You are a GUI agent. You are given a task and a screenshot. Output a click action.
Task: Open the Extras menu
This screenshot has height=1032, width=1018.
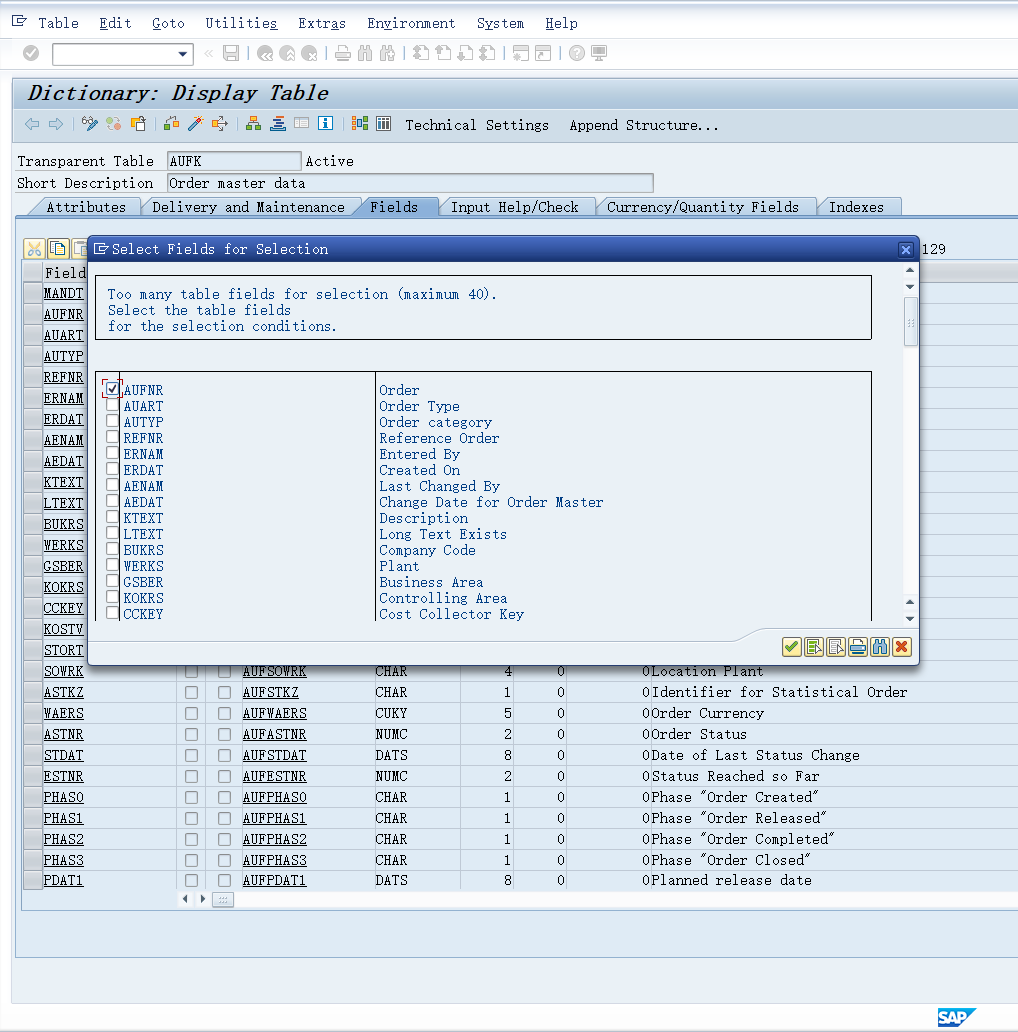pos(322,23)
